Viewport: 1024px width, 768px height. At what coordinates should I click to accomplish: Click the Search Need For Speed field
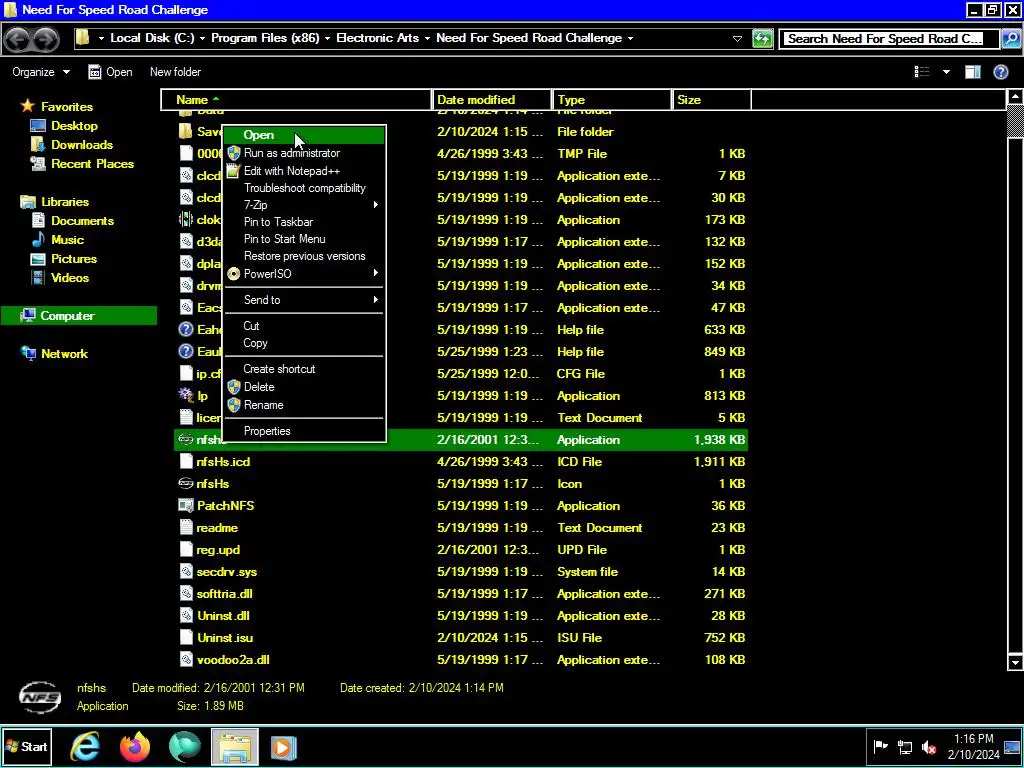point(889,39)
